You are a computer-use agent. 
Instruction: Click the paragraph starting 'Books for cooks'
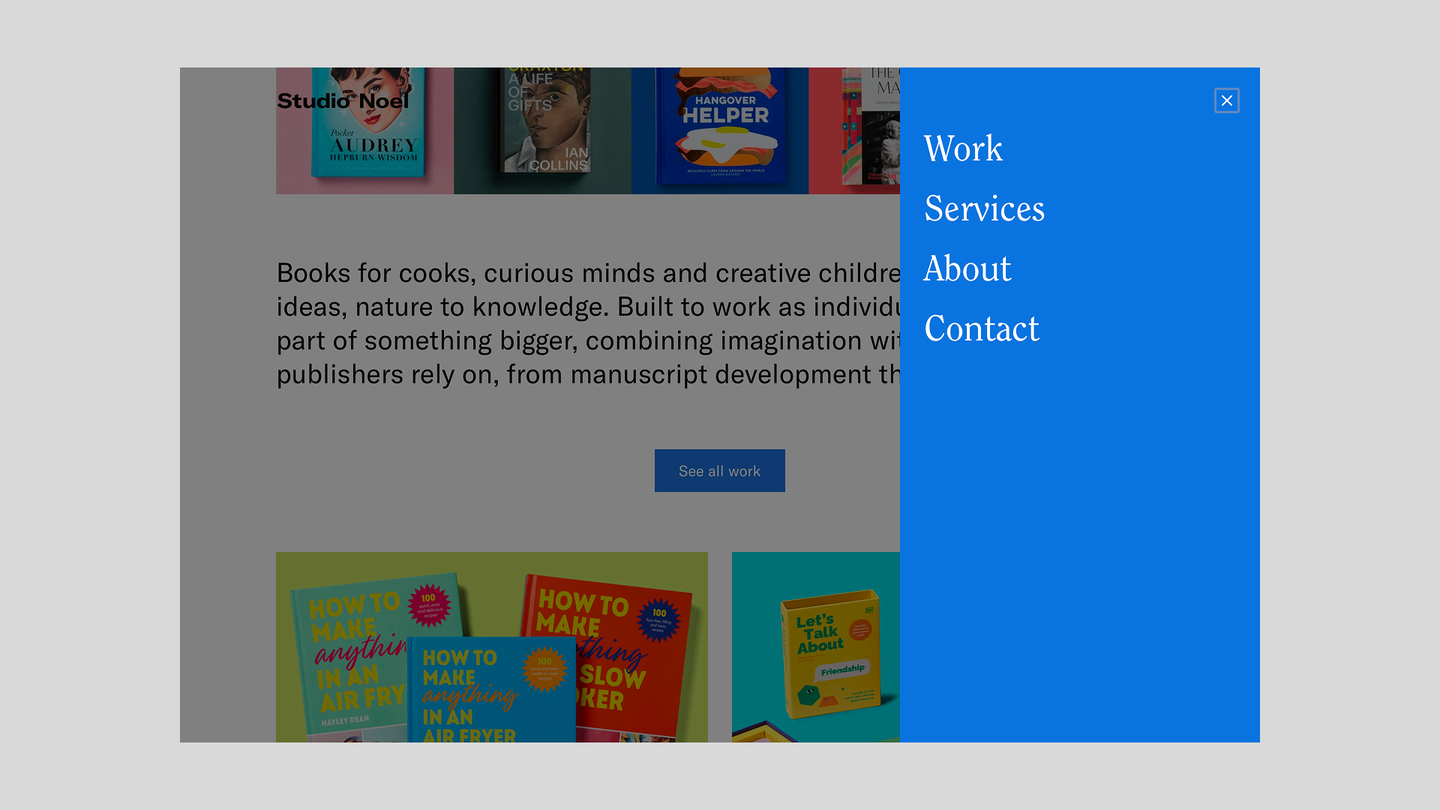click(x=588, y=323)
